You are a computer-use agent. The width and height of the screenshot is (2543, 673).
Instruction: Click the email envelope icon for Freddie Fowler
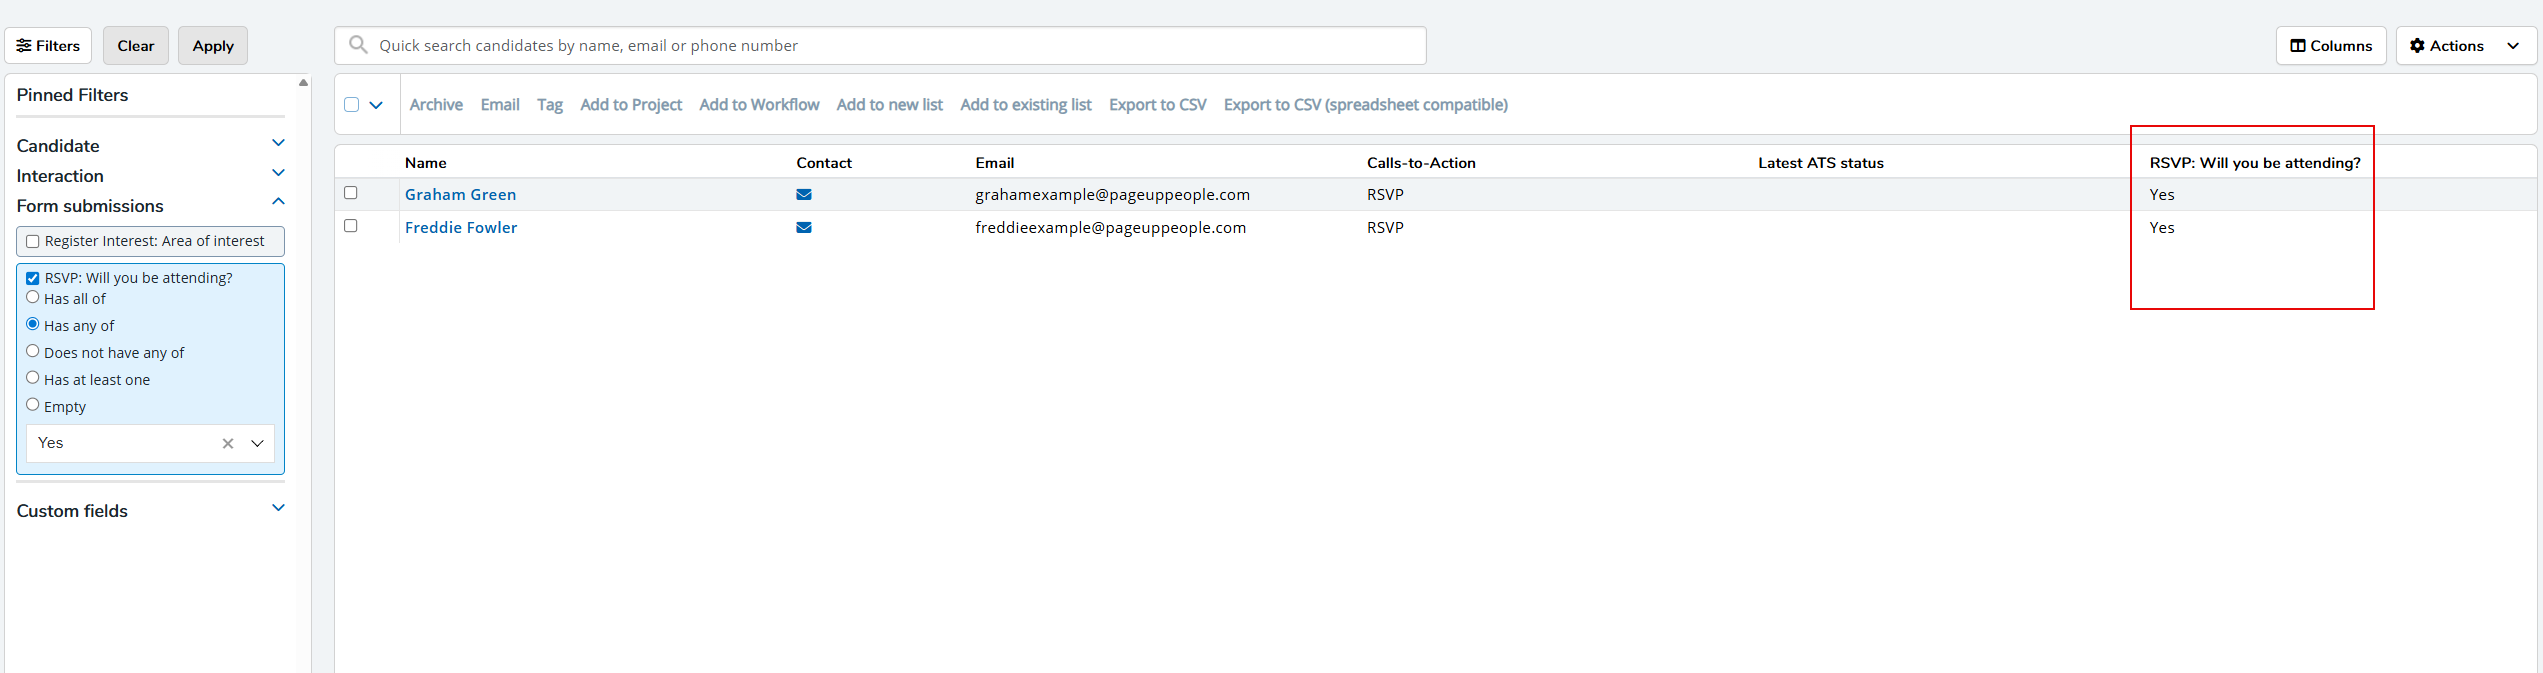click(x=803, y=228)
